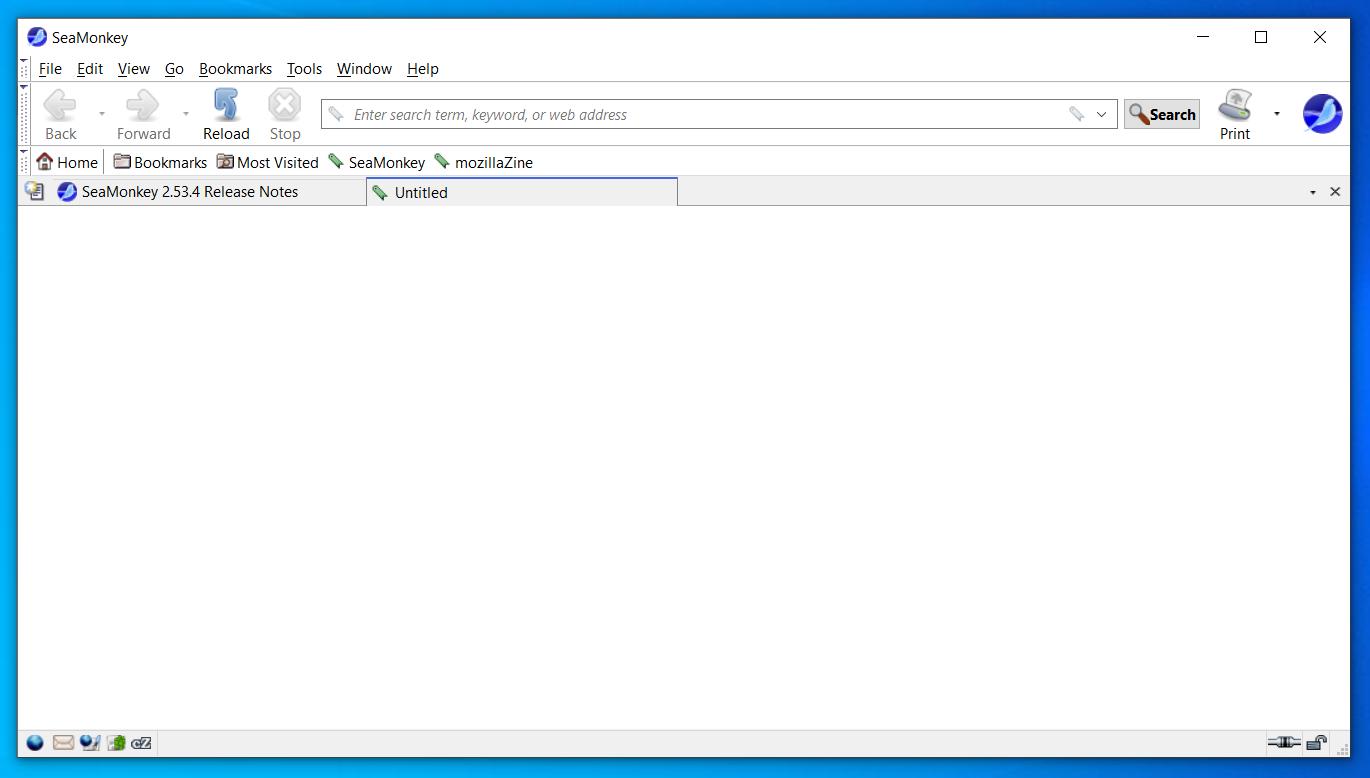Minimize the SeaMonkey window
The width and height of the screenshot is (1370, 778).
click(x=1204, y=37)
